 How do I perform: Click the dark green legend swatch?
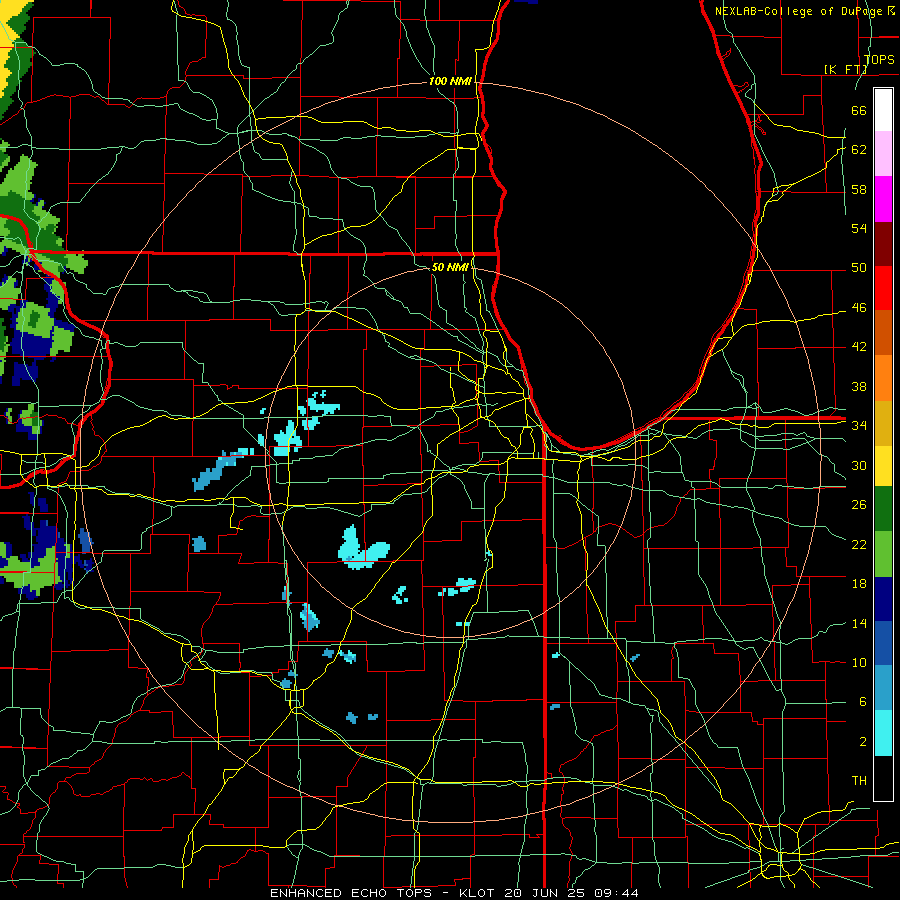(883, 509)
